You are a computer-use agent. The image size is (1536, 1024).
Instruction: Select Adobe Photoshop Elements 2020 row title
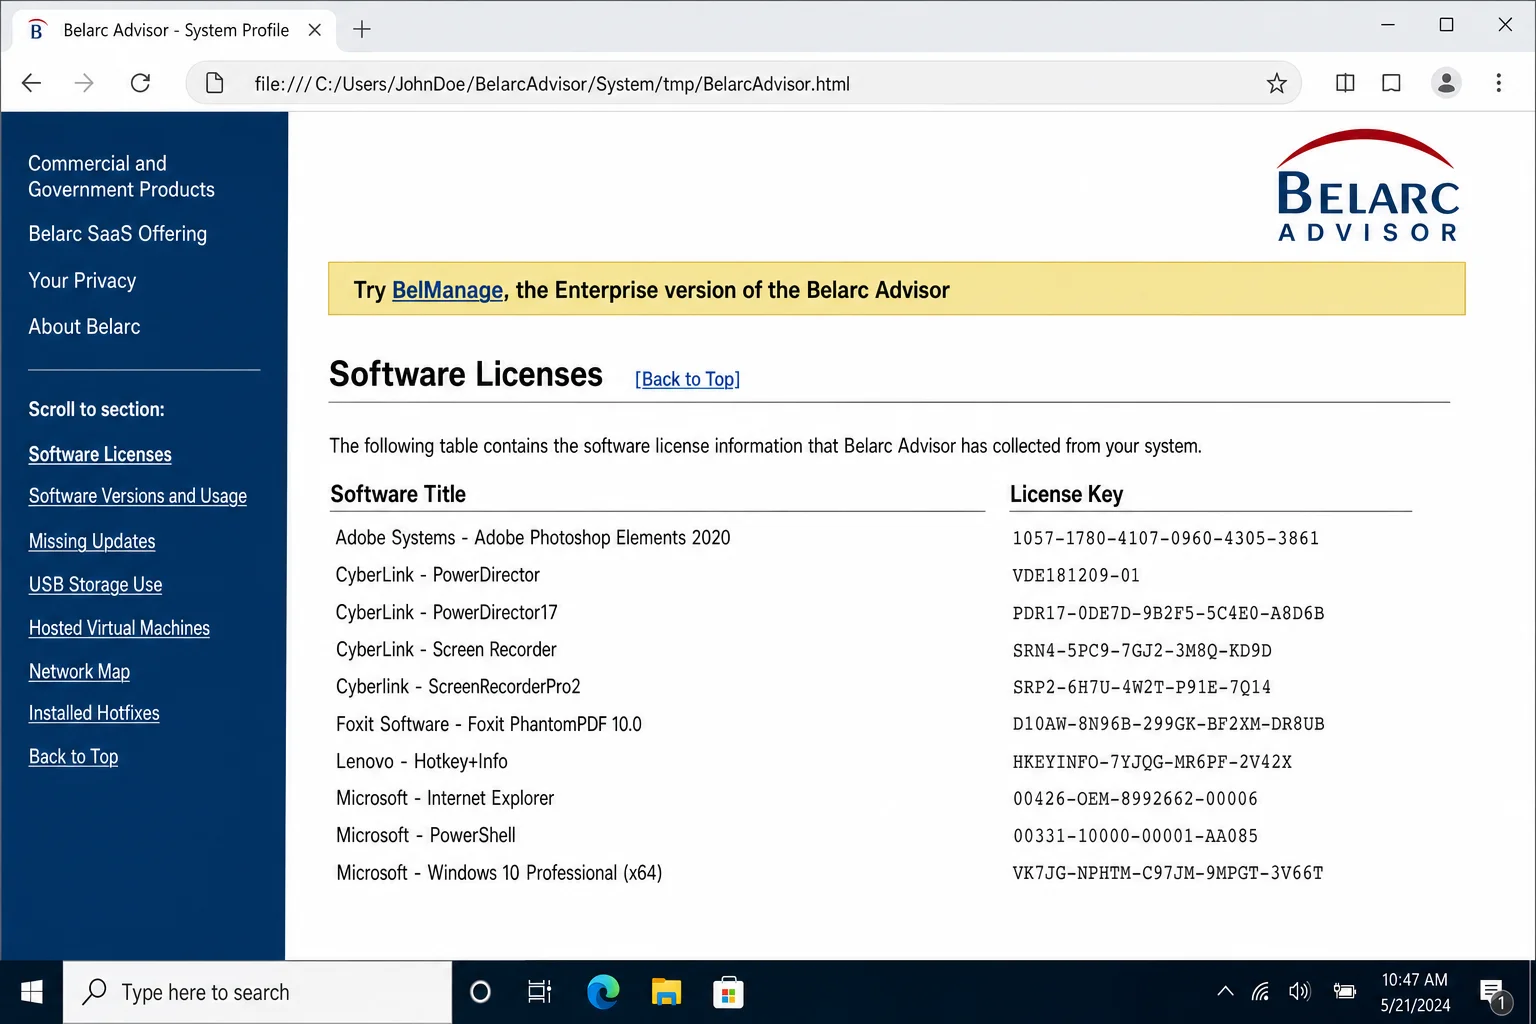[533, 538]
